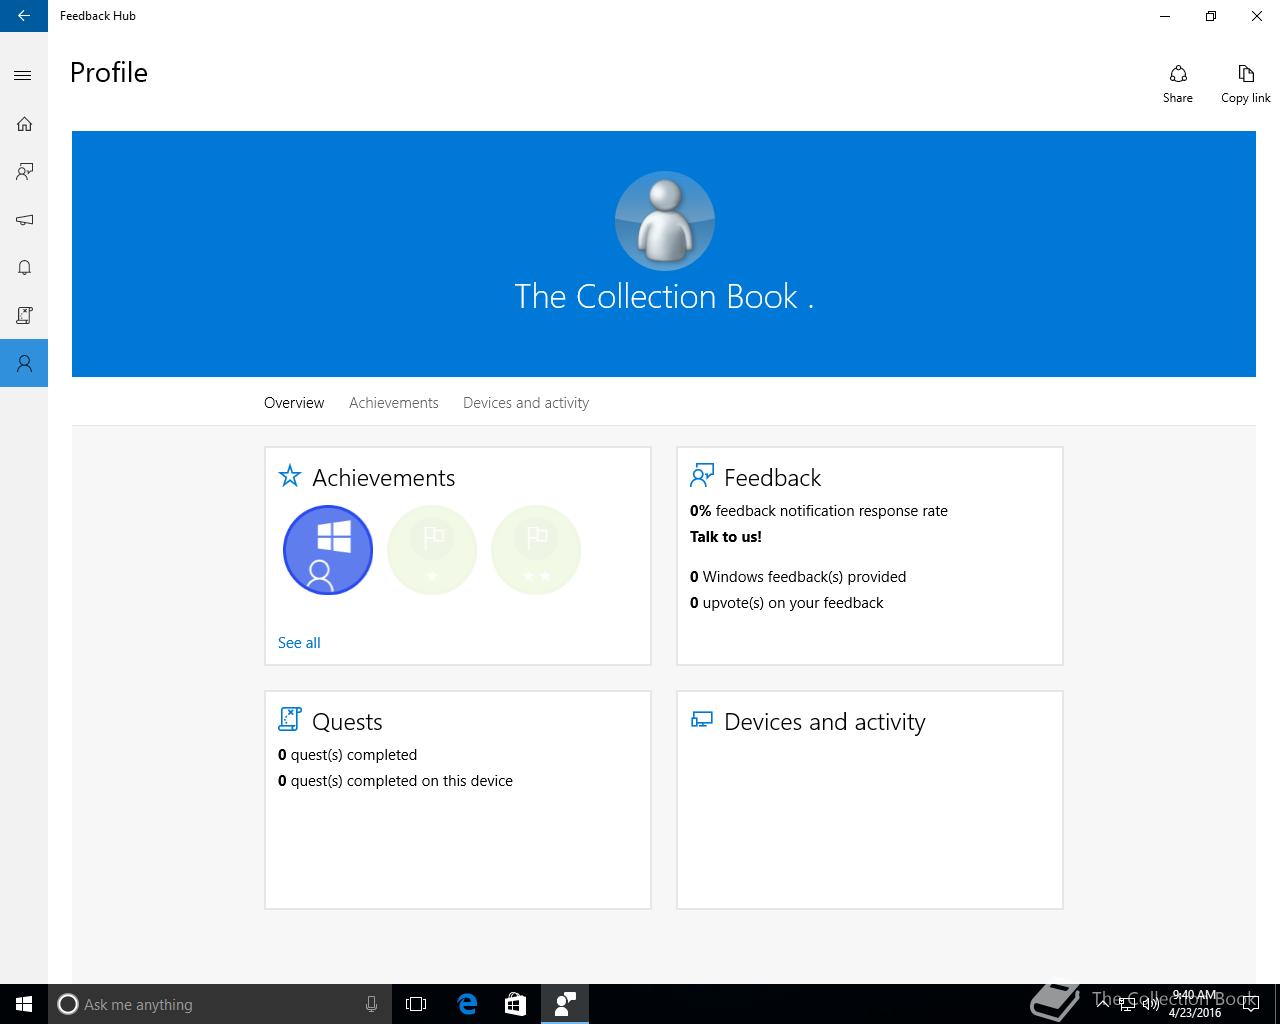Open Quests icon in sidebar
The height and width of the screenshot is (1024, 1280).
coord(24,315)
